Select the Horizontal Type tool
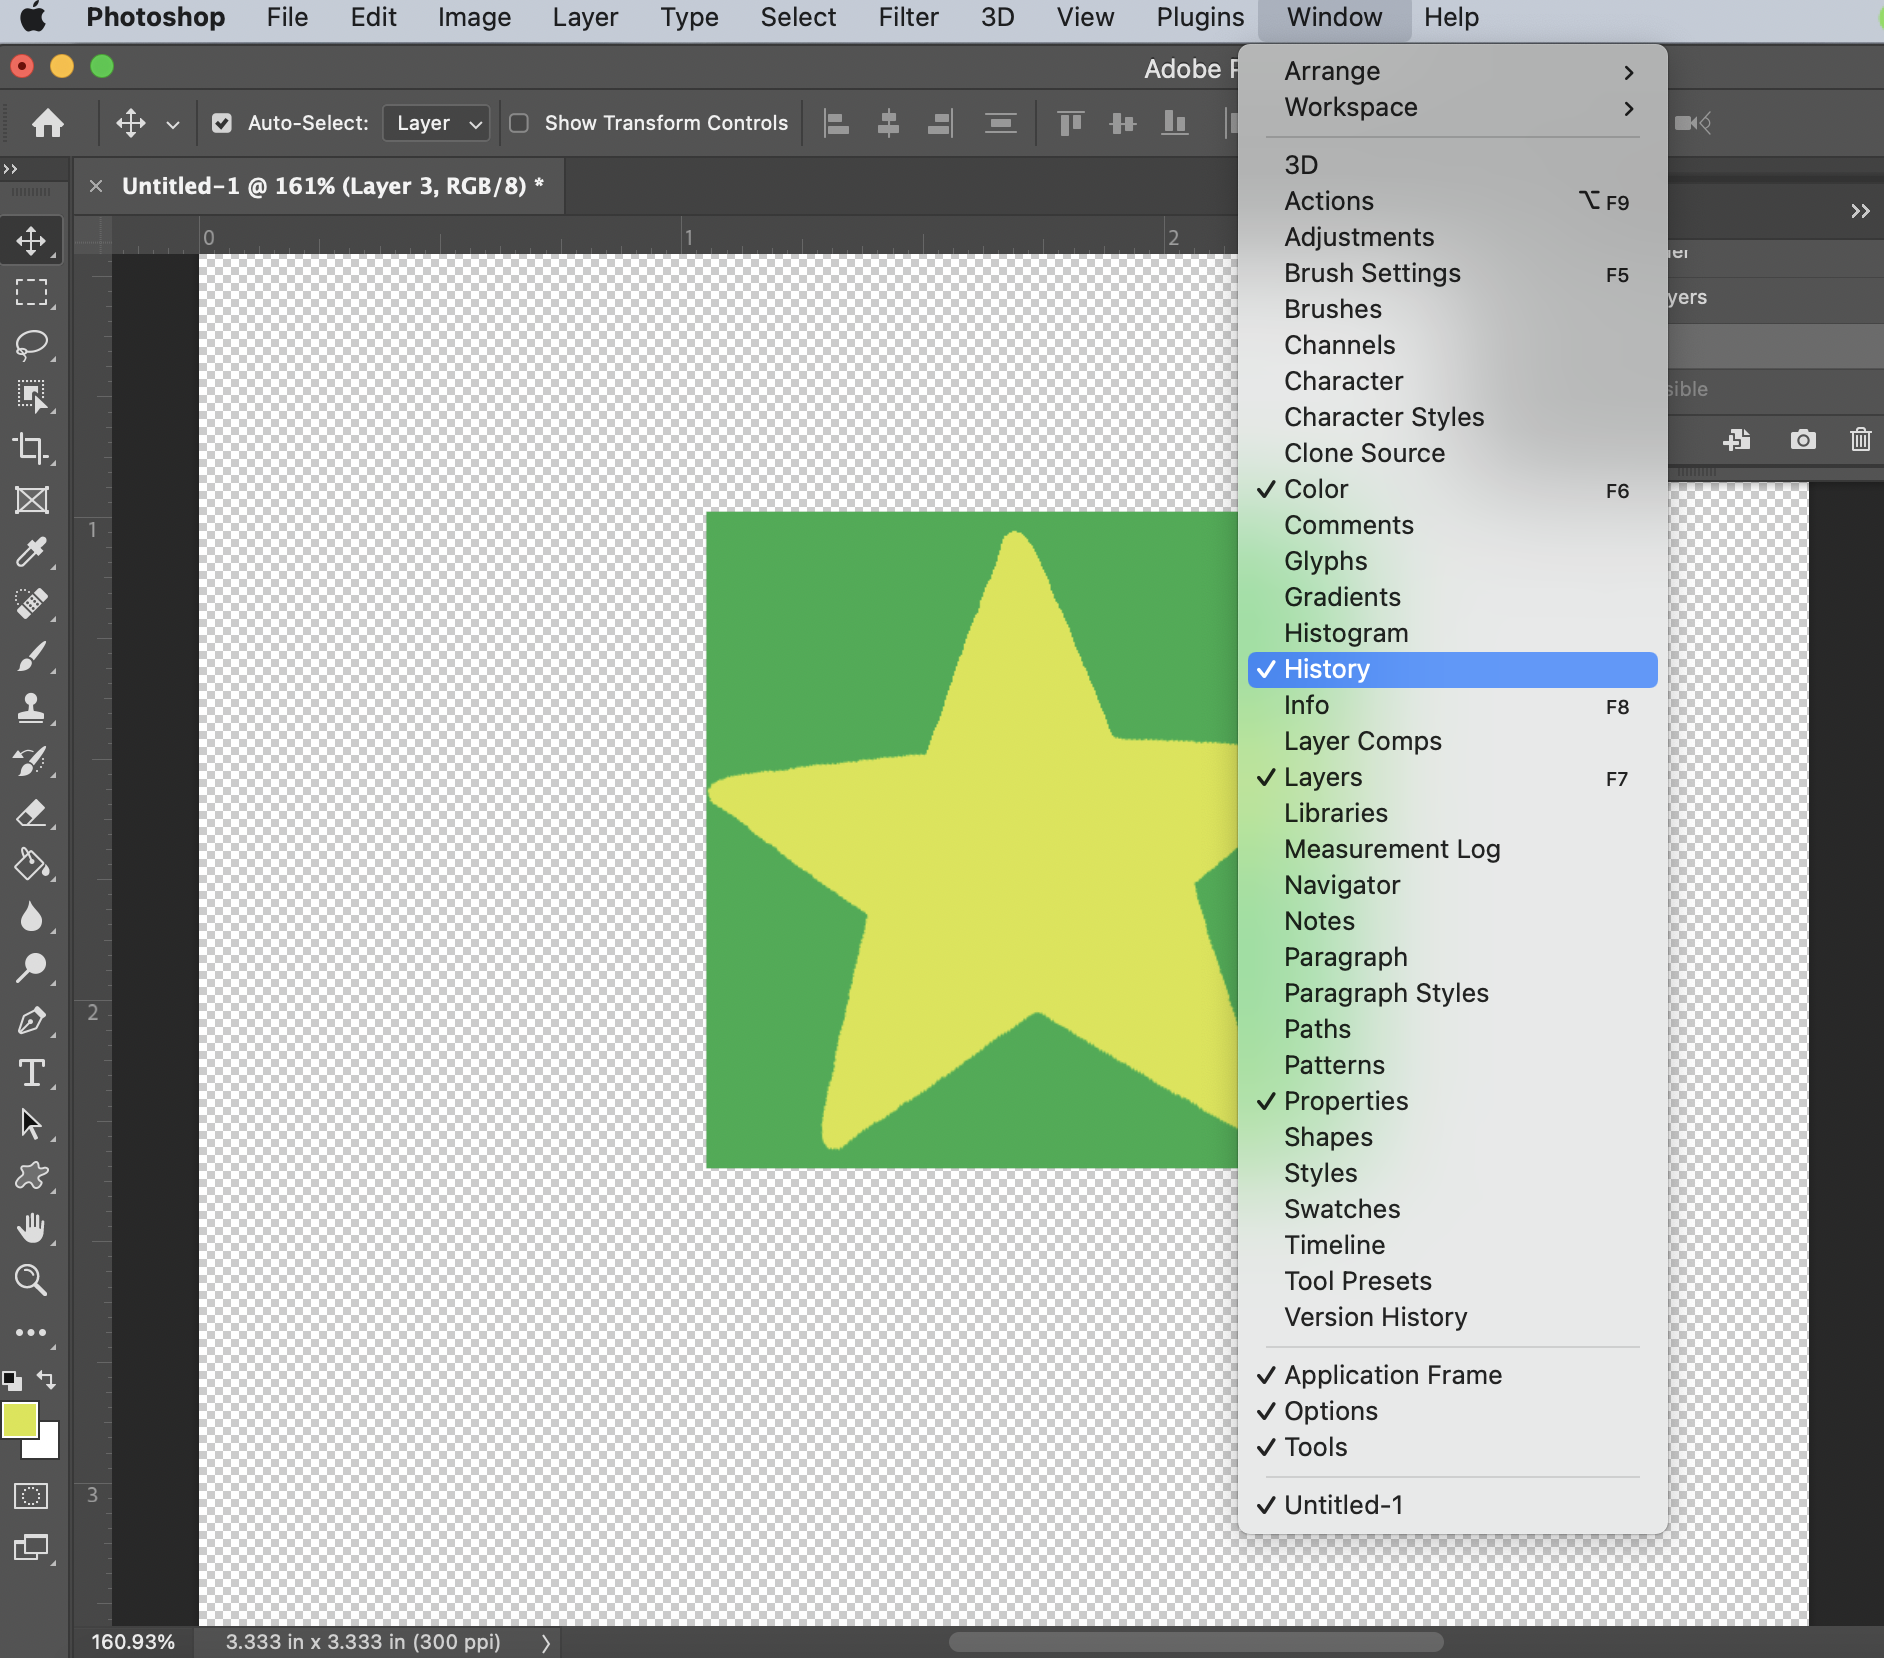 click(x=31, y=1073)
